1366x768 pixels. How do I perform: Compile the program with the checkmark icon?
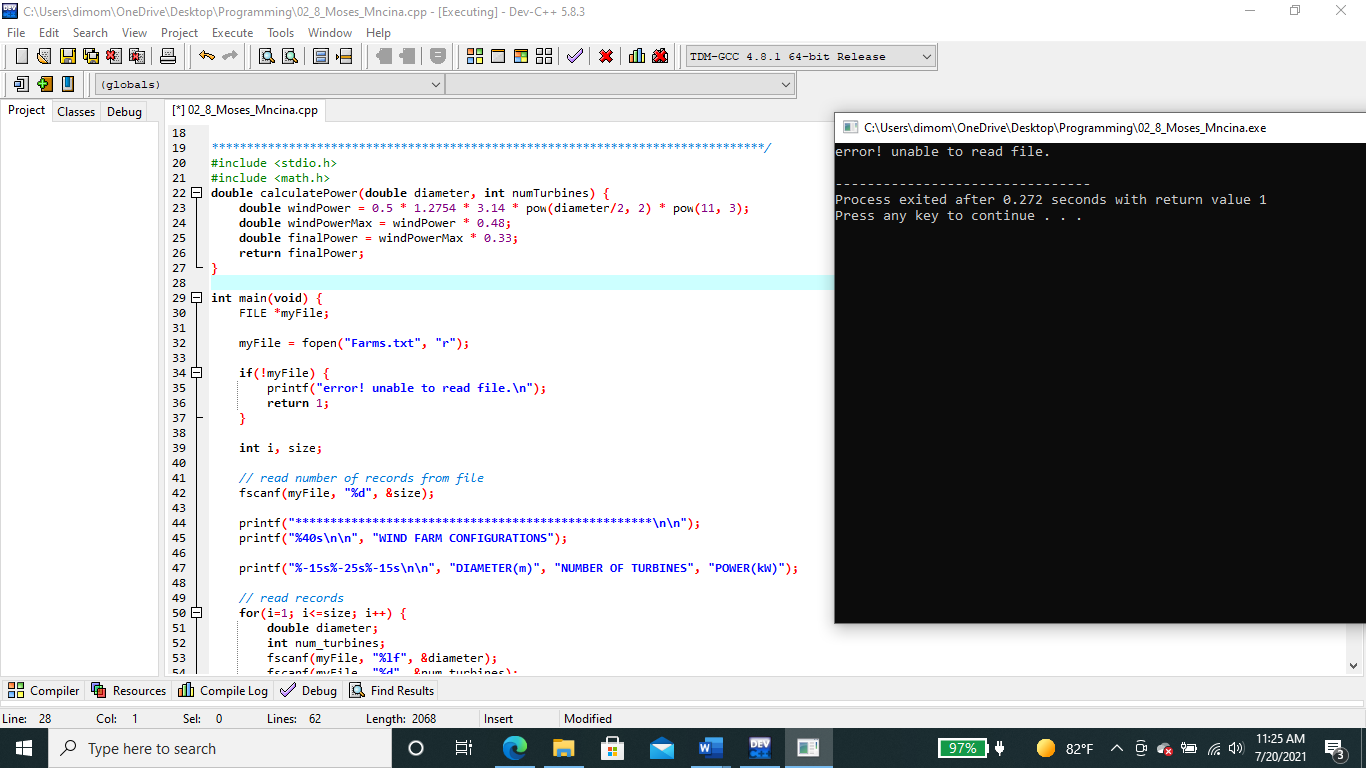575,56
